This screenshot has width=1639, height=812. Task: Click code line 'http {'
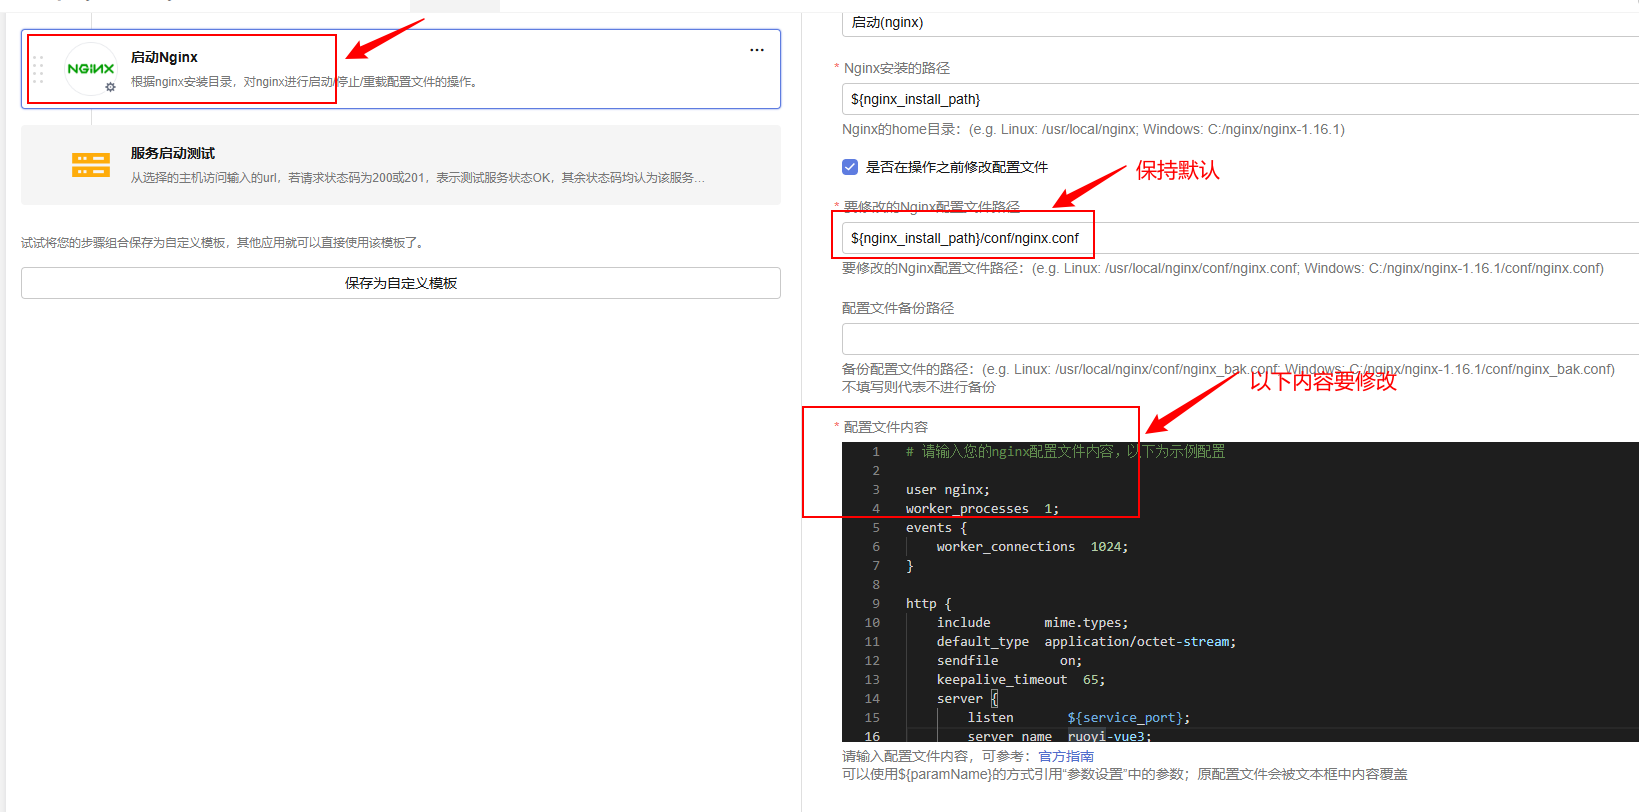[x=929, y=604]
